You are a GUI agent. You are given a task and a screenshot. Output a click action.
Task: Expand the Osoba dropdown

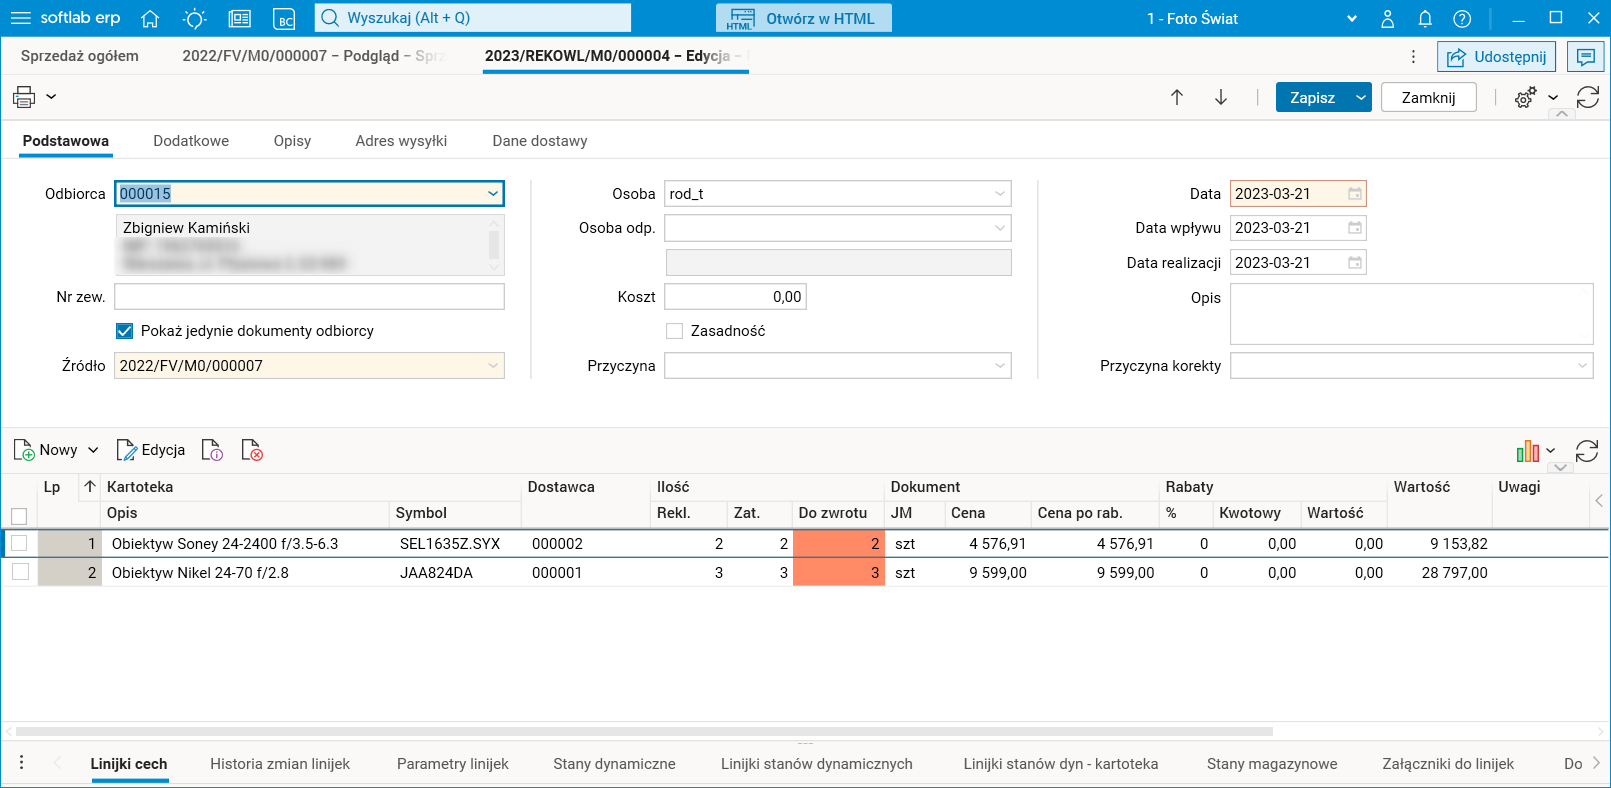[x=1000, y=194]
